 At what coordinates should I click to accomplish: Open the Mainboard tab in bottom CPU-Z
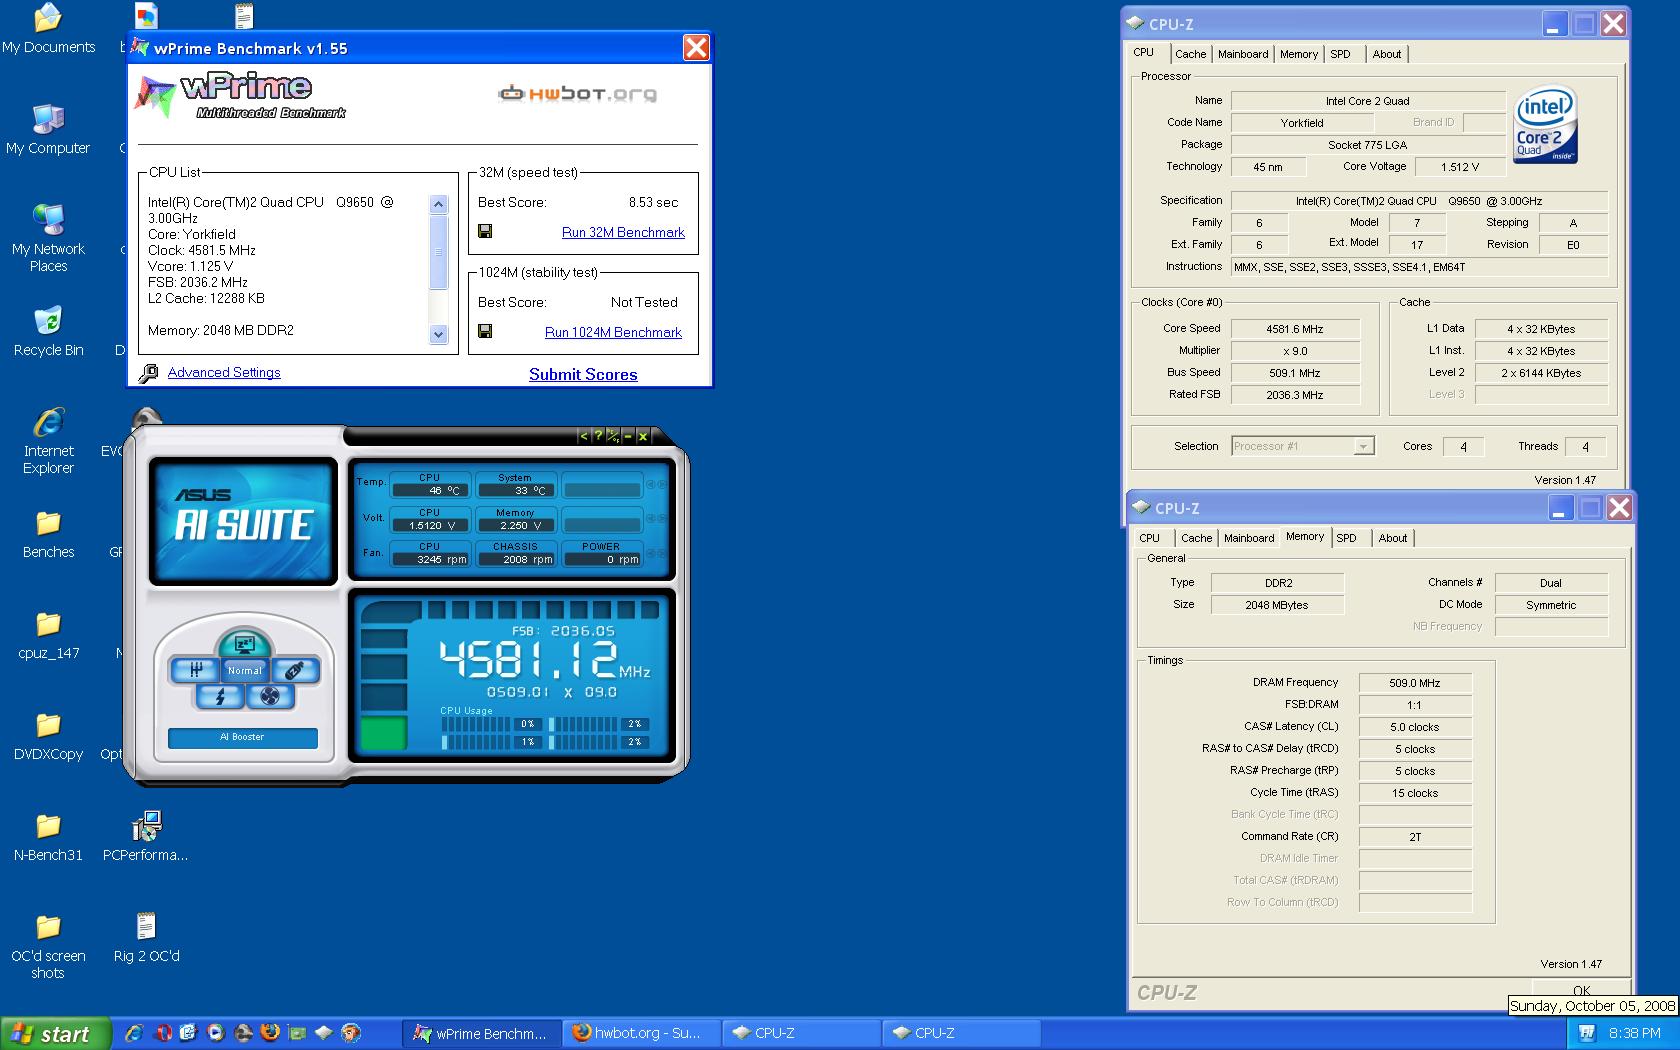click(x=1249, y=538)
